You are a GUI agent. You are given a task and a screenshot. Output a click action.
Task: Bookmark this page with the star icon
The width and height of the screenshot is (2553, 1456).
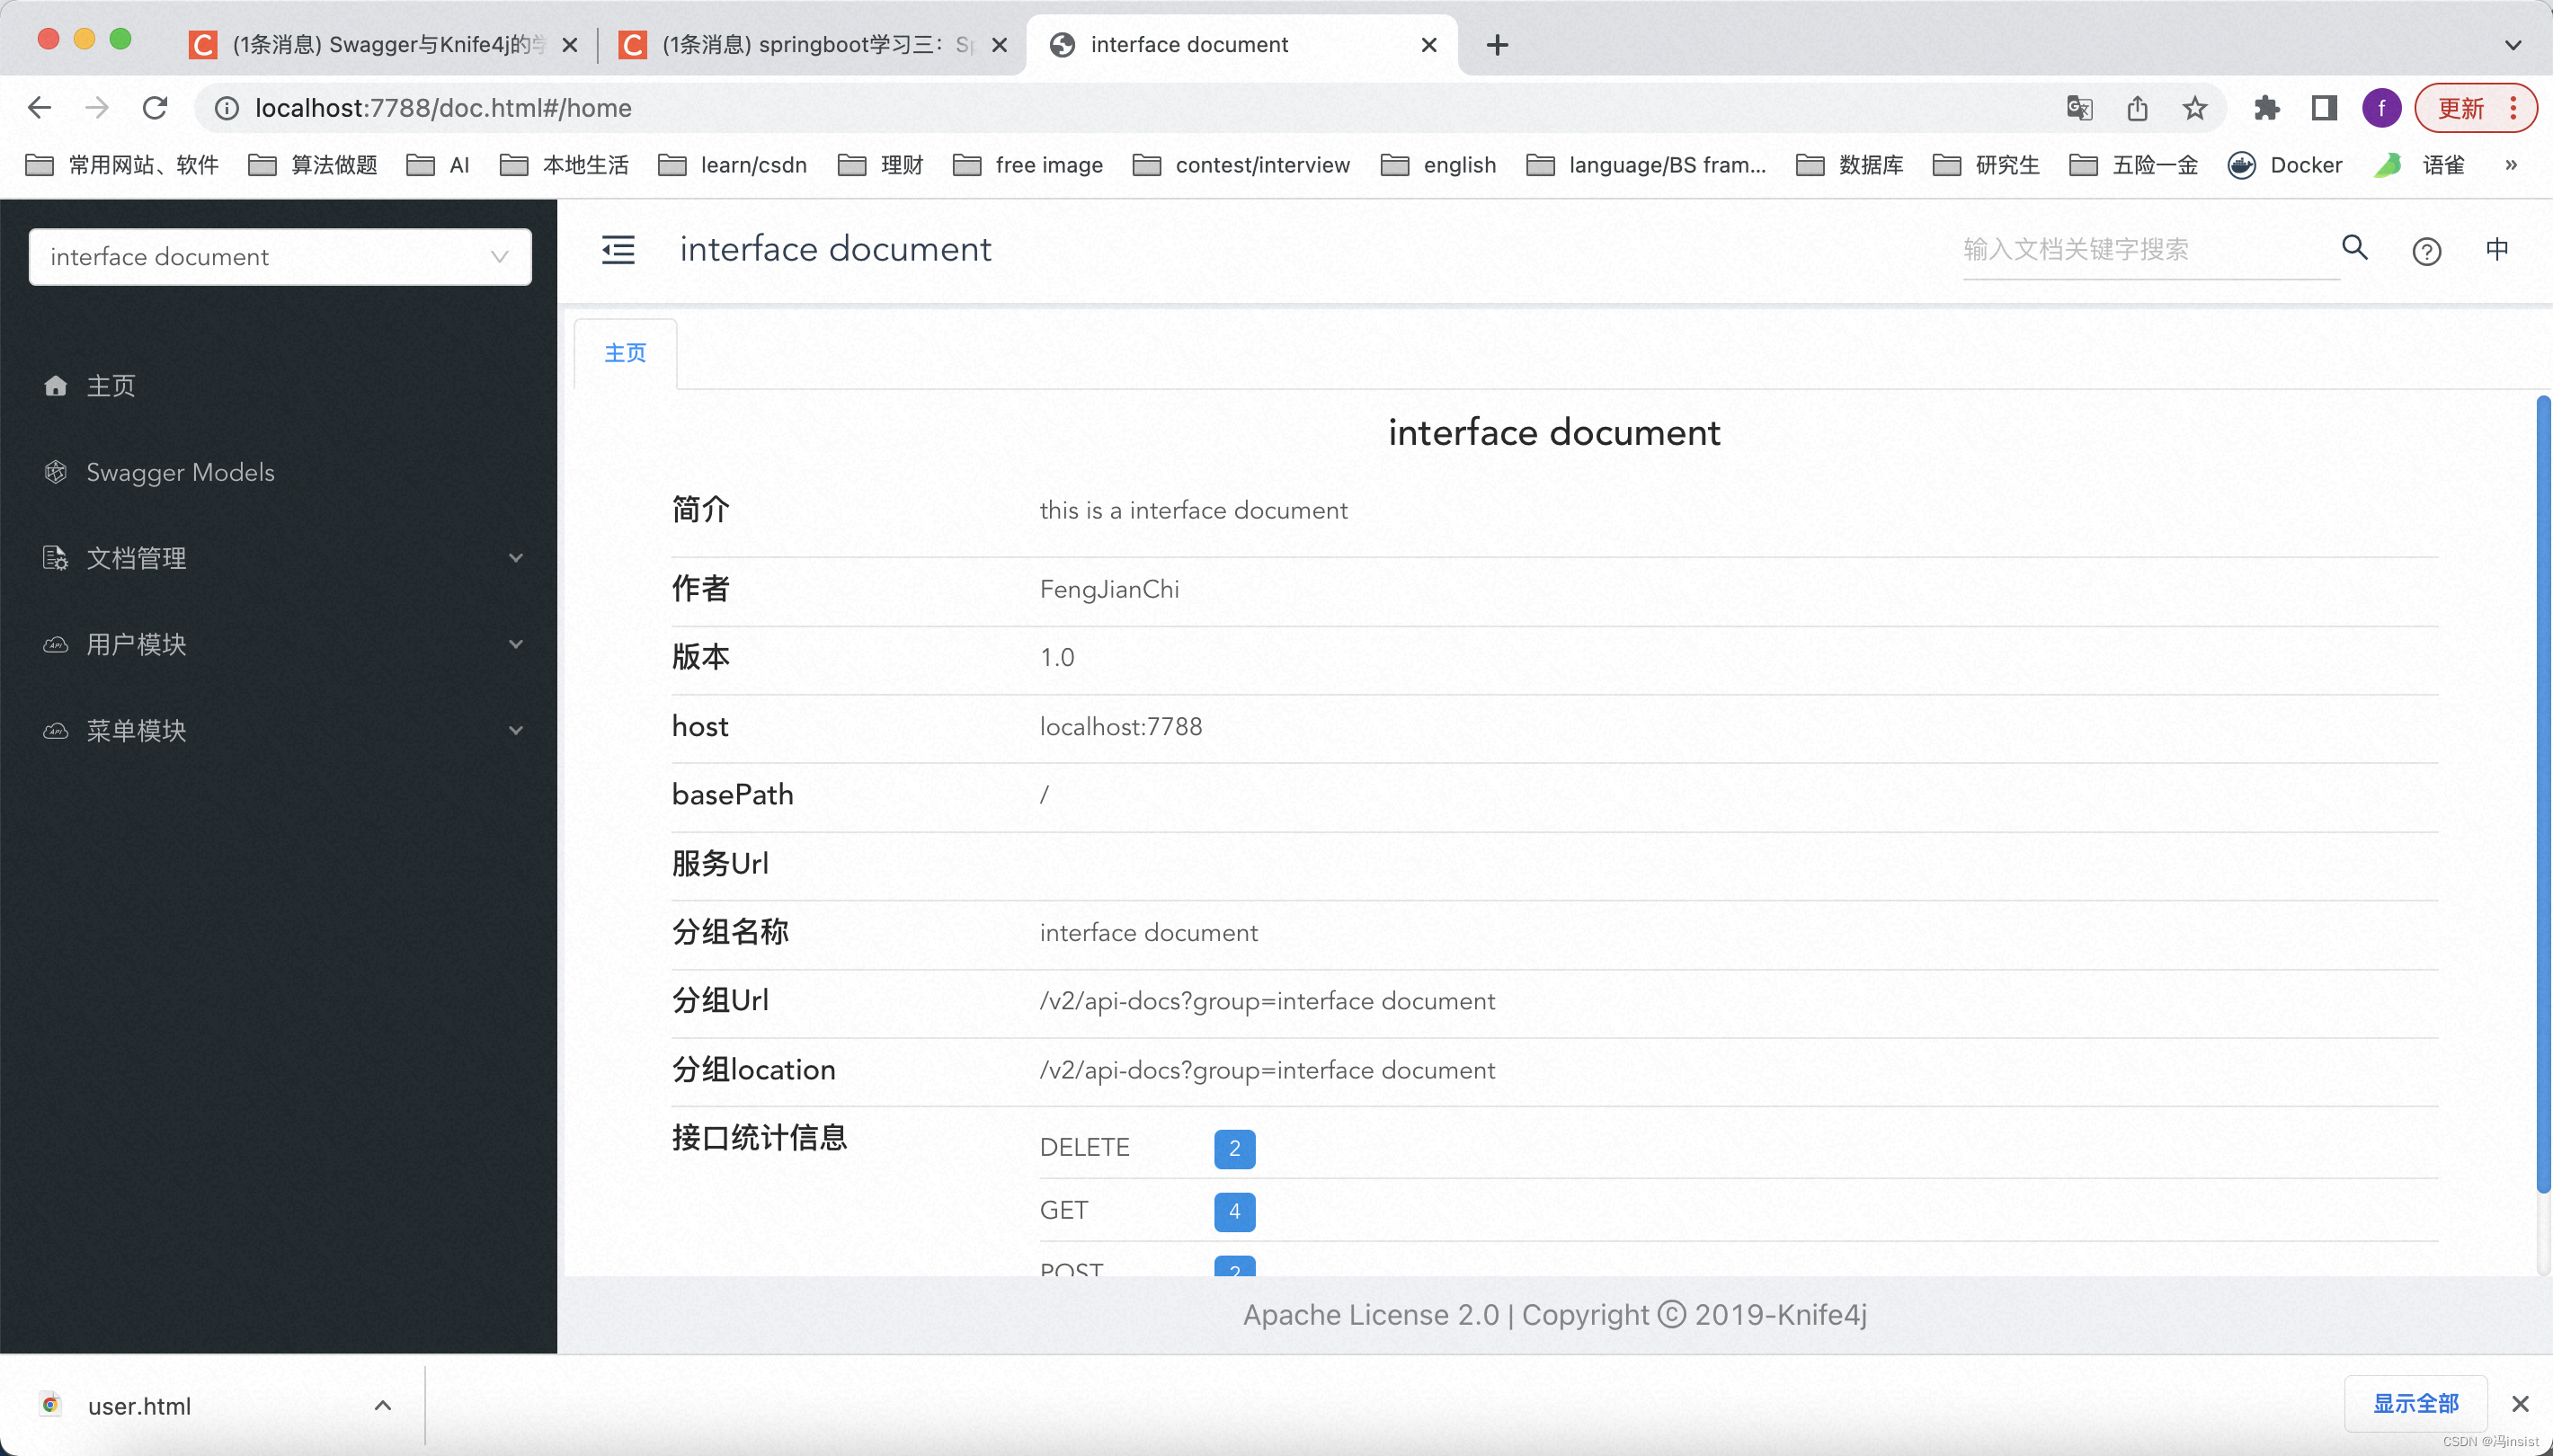tap(2194, 107)
